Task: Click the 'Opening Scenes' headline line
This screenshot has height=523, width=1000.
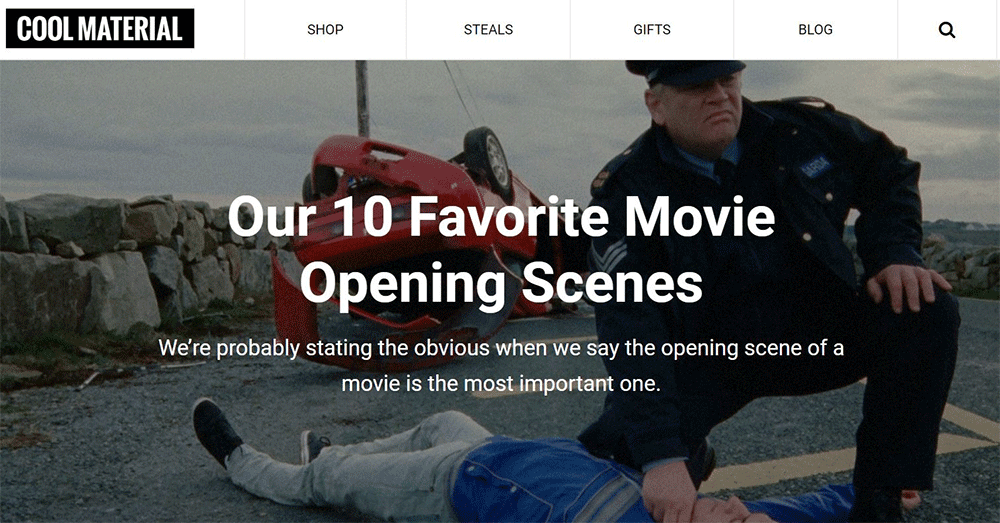Action: [501, 283]
